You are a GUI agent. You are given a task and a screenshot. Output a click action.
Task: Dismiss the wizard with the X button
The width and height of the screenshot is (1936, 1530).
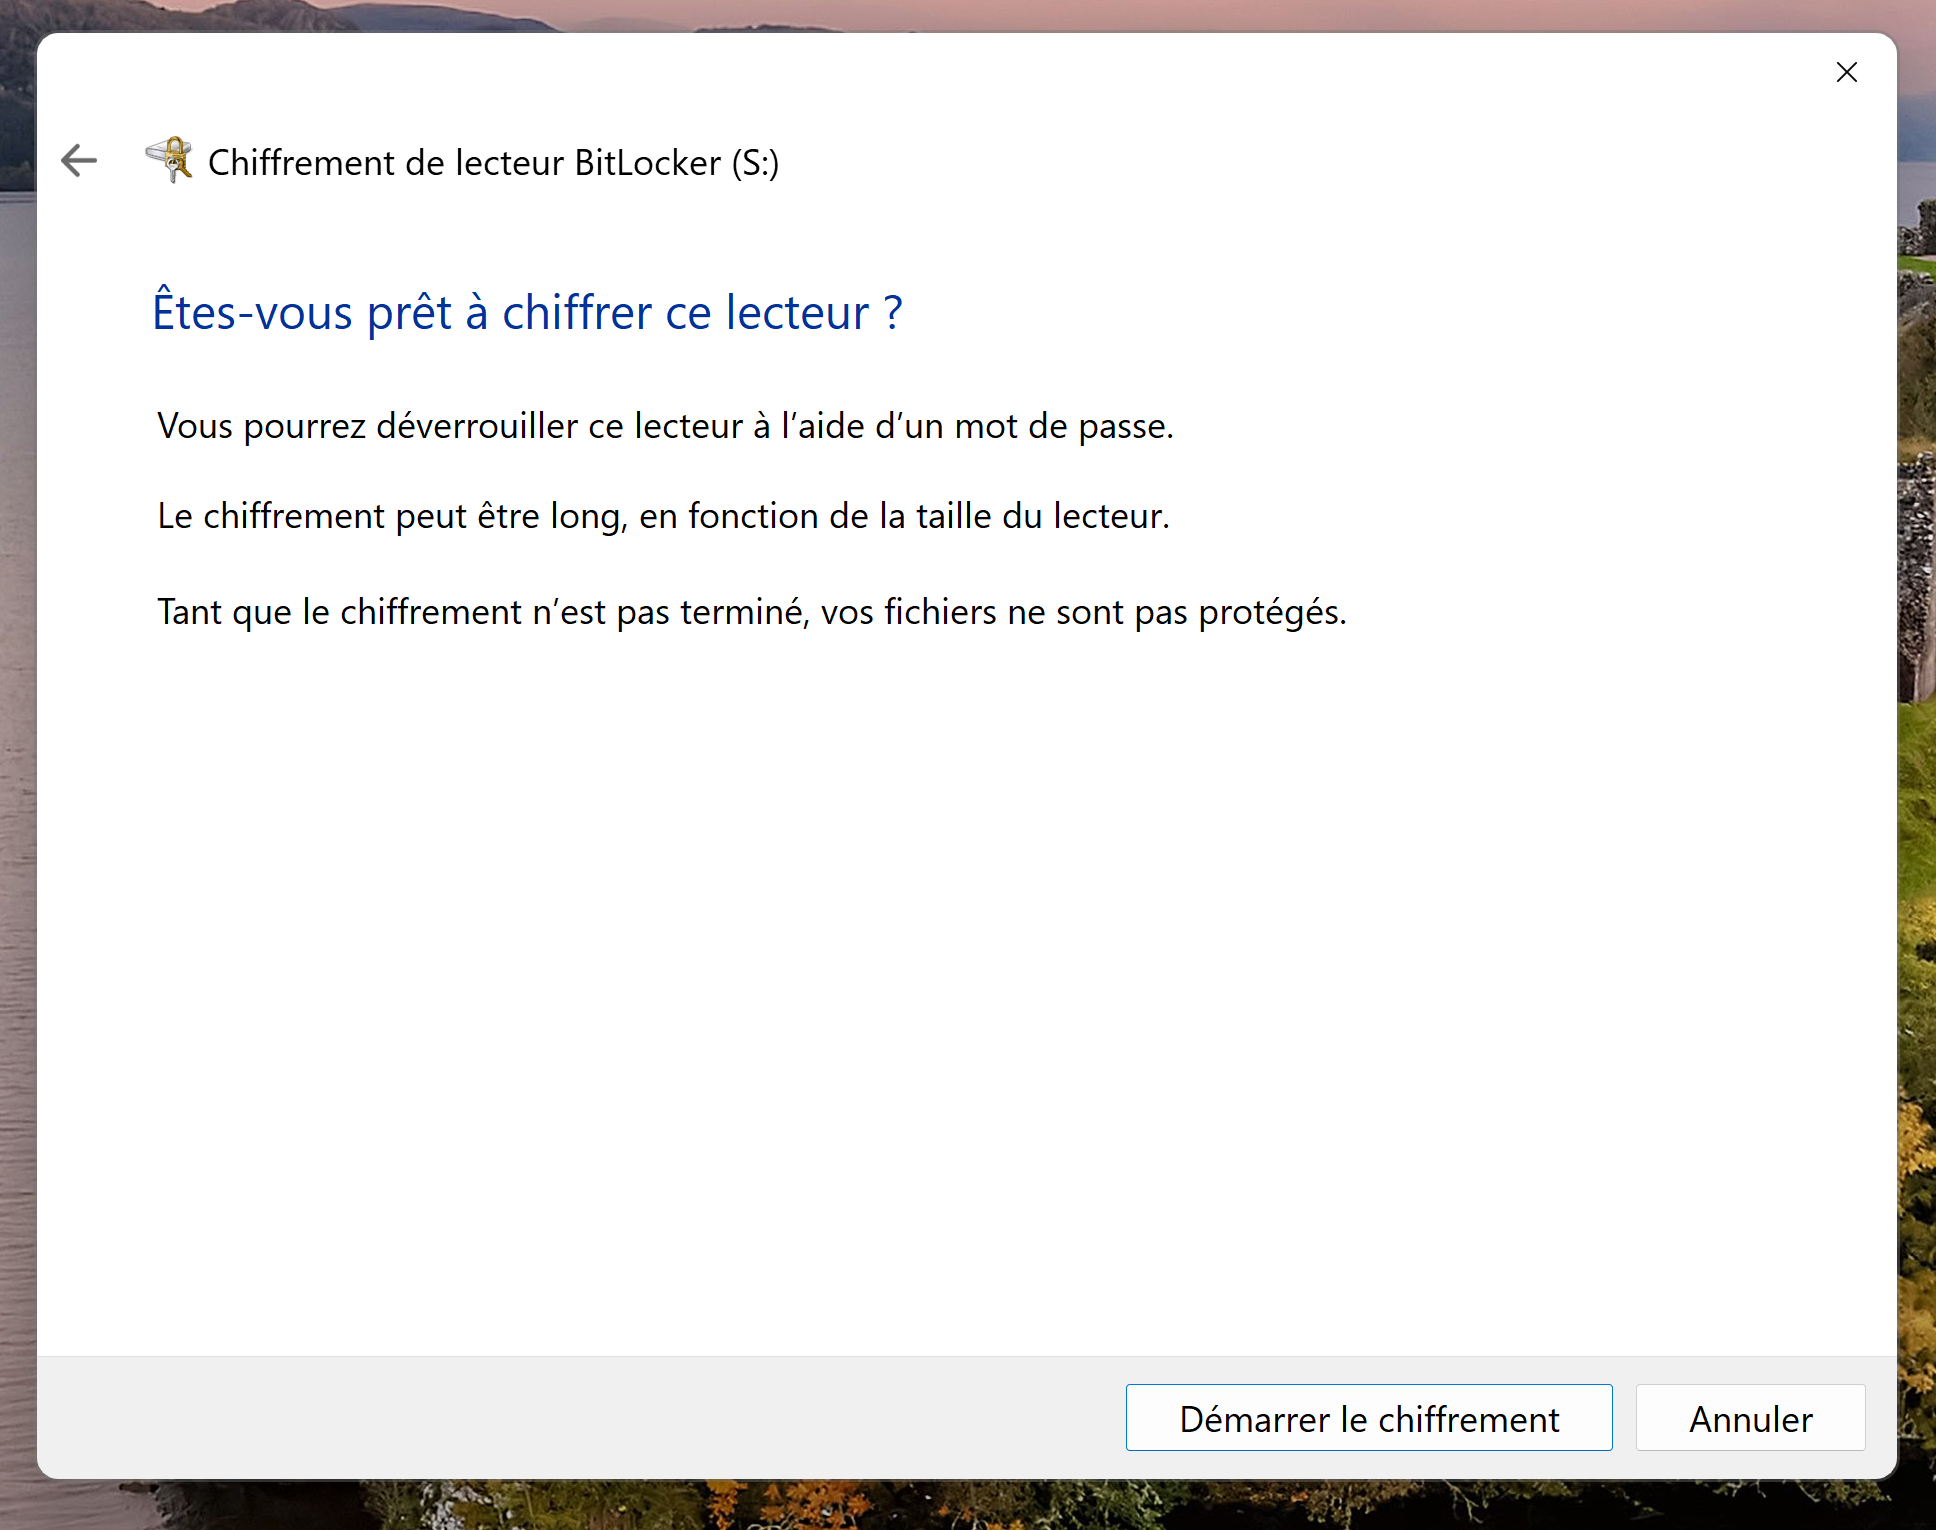pos(1847,72)
